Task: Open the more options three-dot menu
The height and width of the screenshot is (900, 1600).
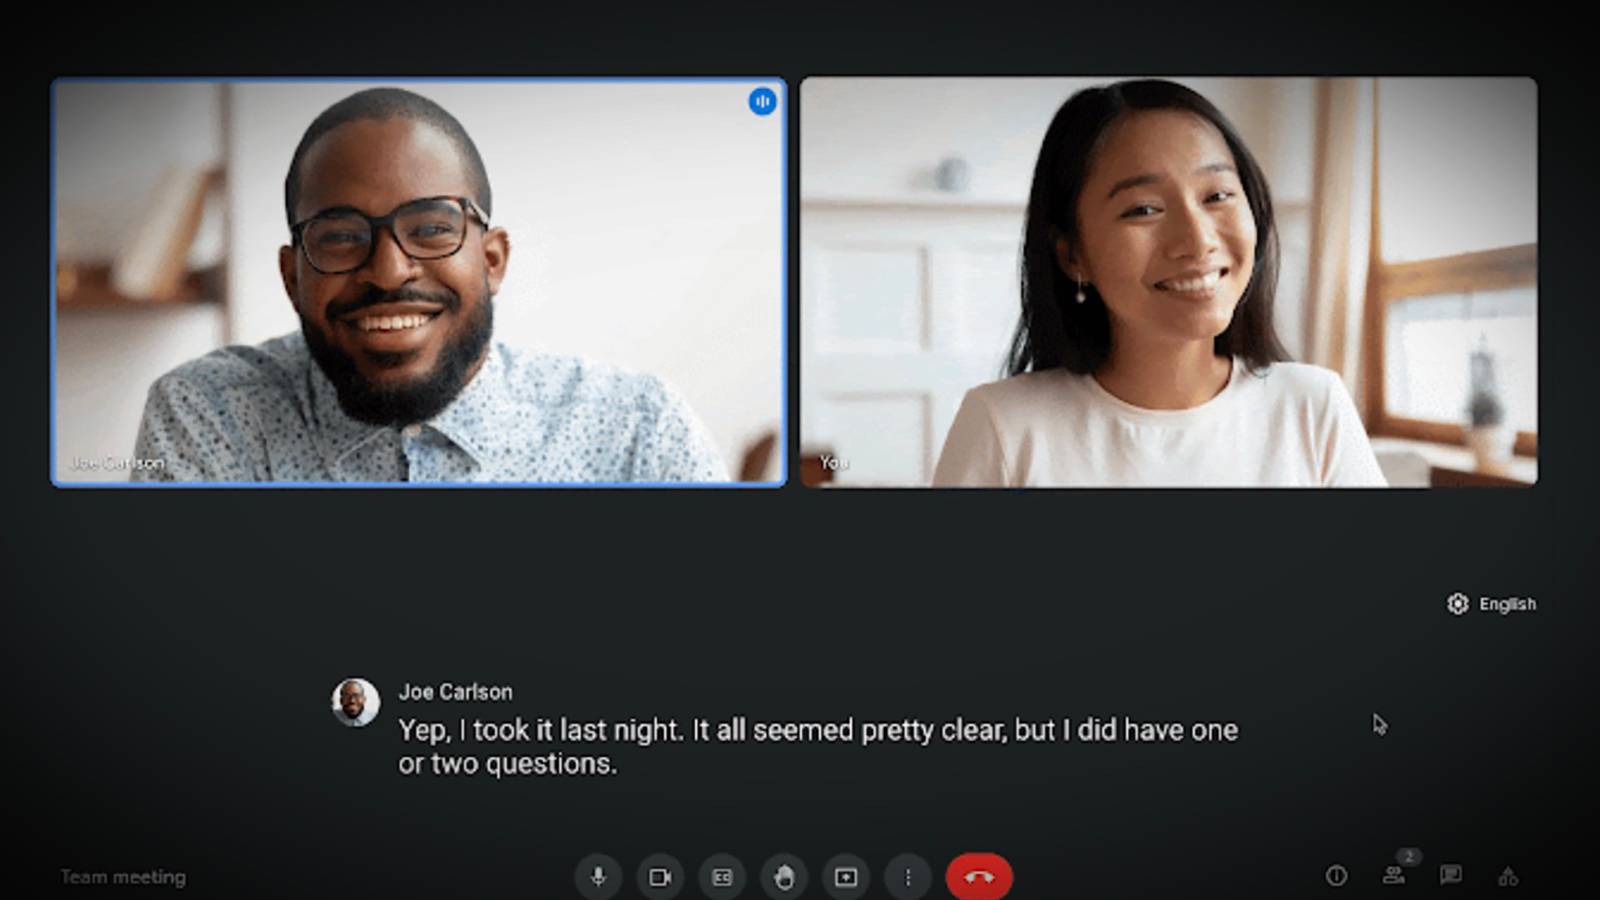Action: click(908, 877)
